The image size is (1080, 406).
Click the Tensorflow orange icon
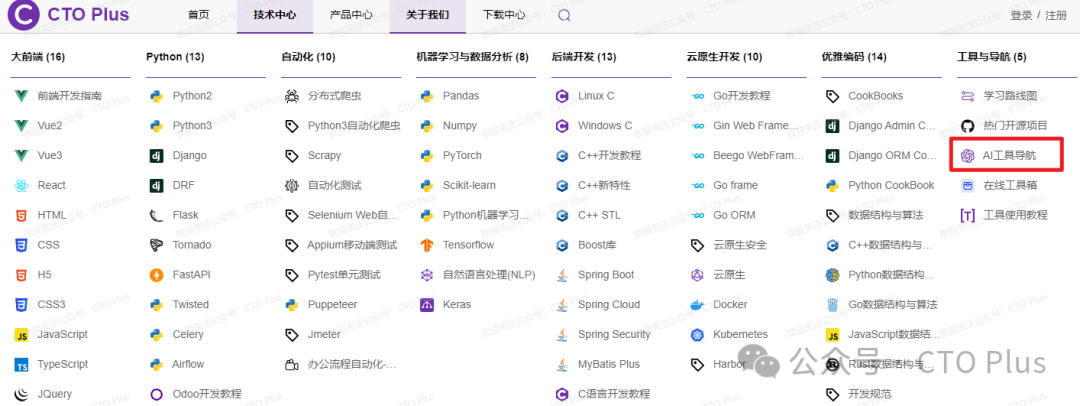point(426,245)
